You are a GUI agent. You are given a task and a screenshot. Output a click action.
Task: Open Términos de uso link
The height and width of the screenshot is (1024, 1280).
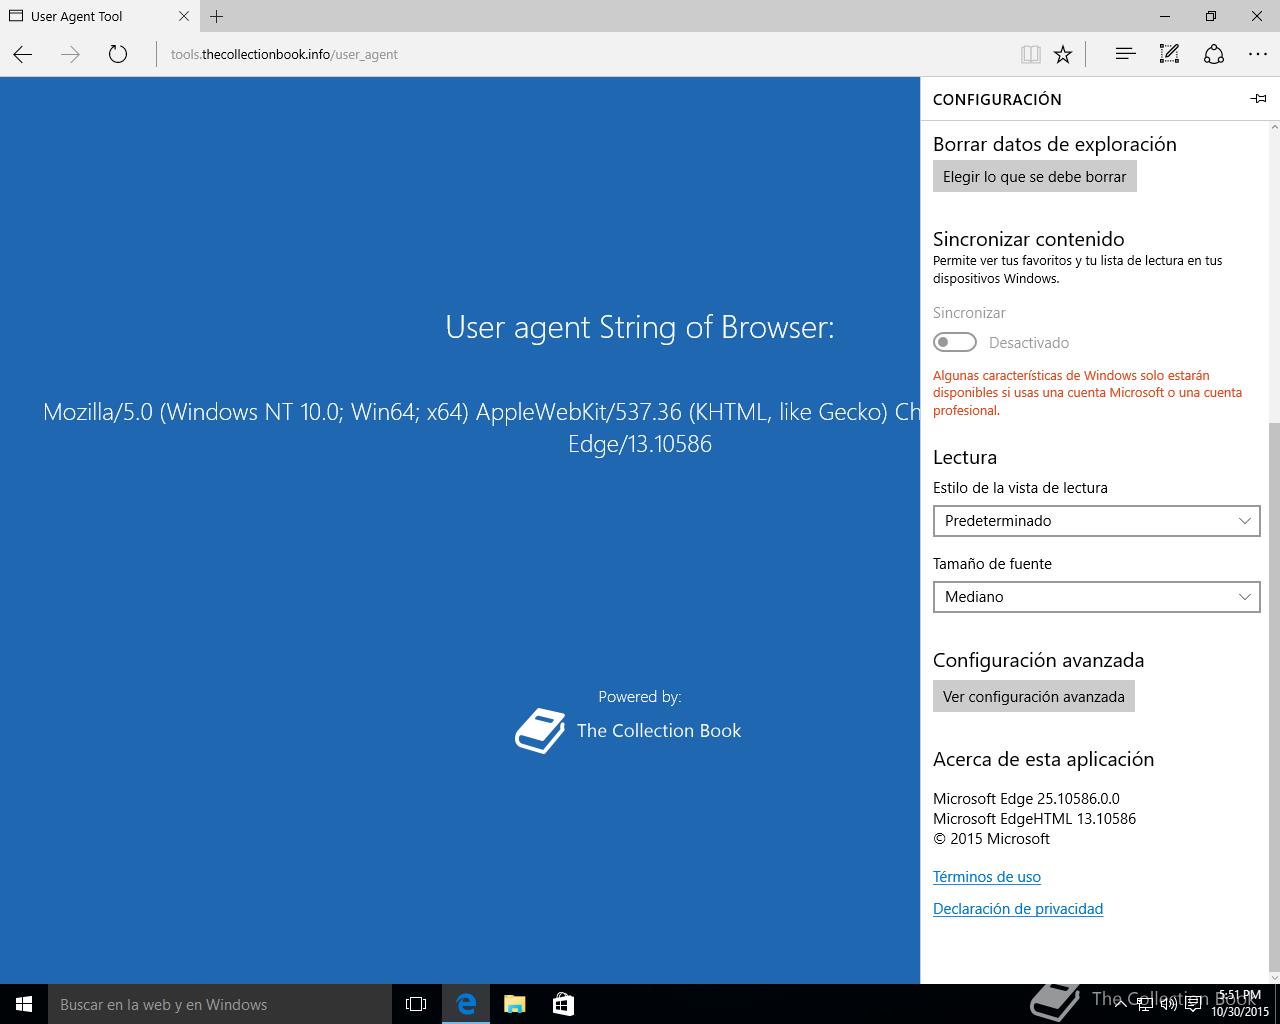click(987, 877)
